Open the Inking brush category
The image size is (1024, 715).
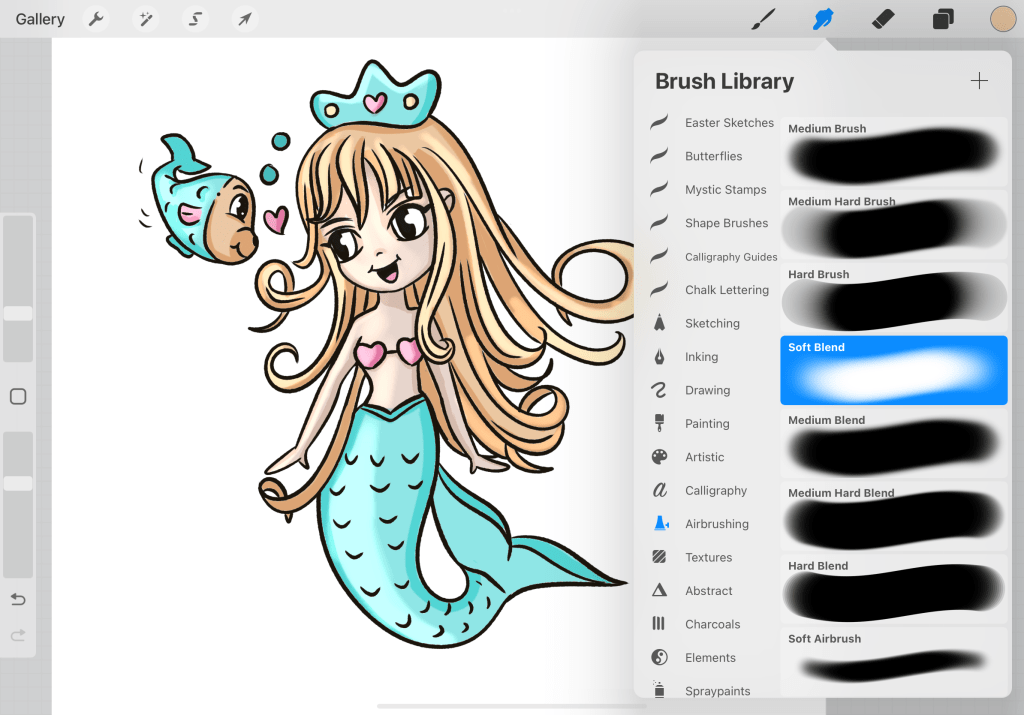[x=700, y=357]
